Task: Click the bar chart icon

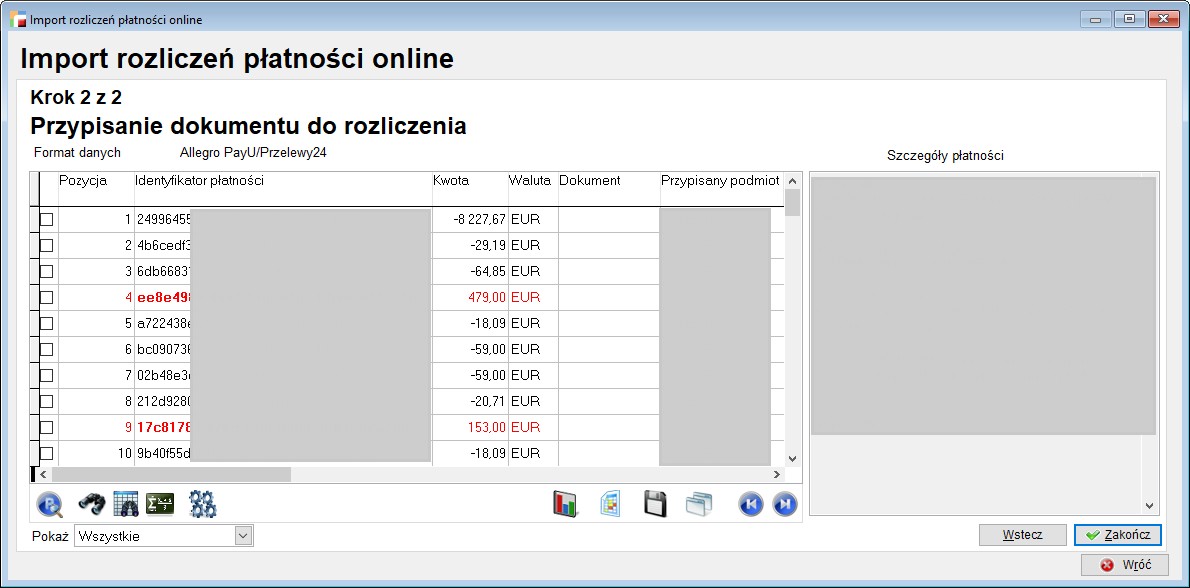Action: (565, 505)
